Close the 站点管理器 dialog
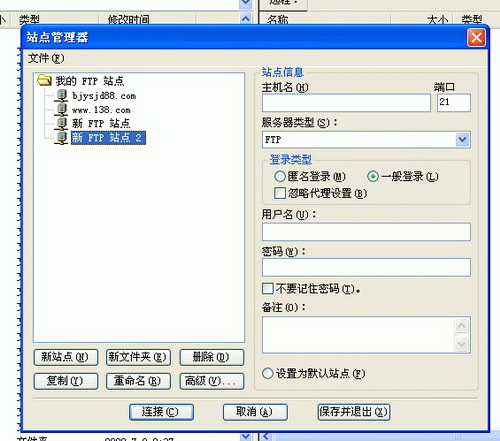500x441 pixels. click(x=476, y=37)
